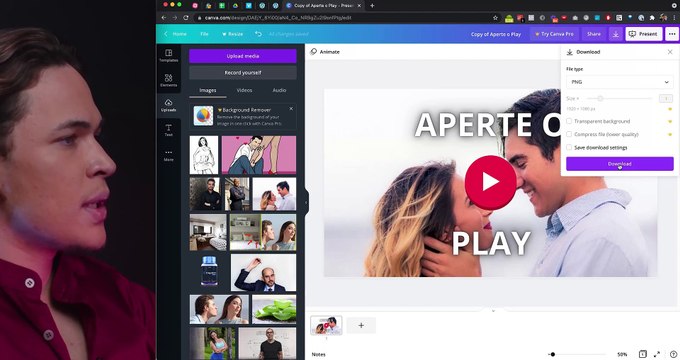Open the PNG file type dropdown
This screenshot has height=360, width=680.
tap(620, 82)
